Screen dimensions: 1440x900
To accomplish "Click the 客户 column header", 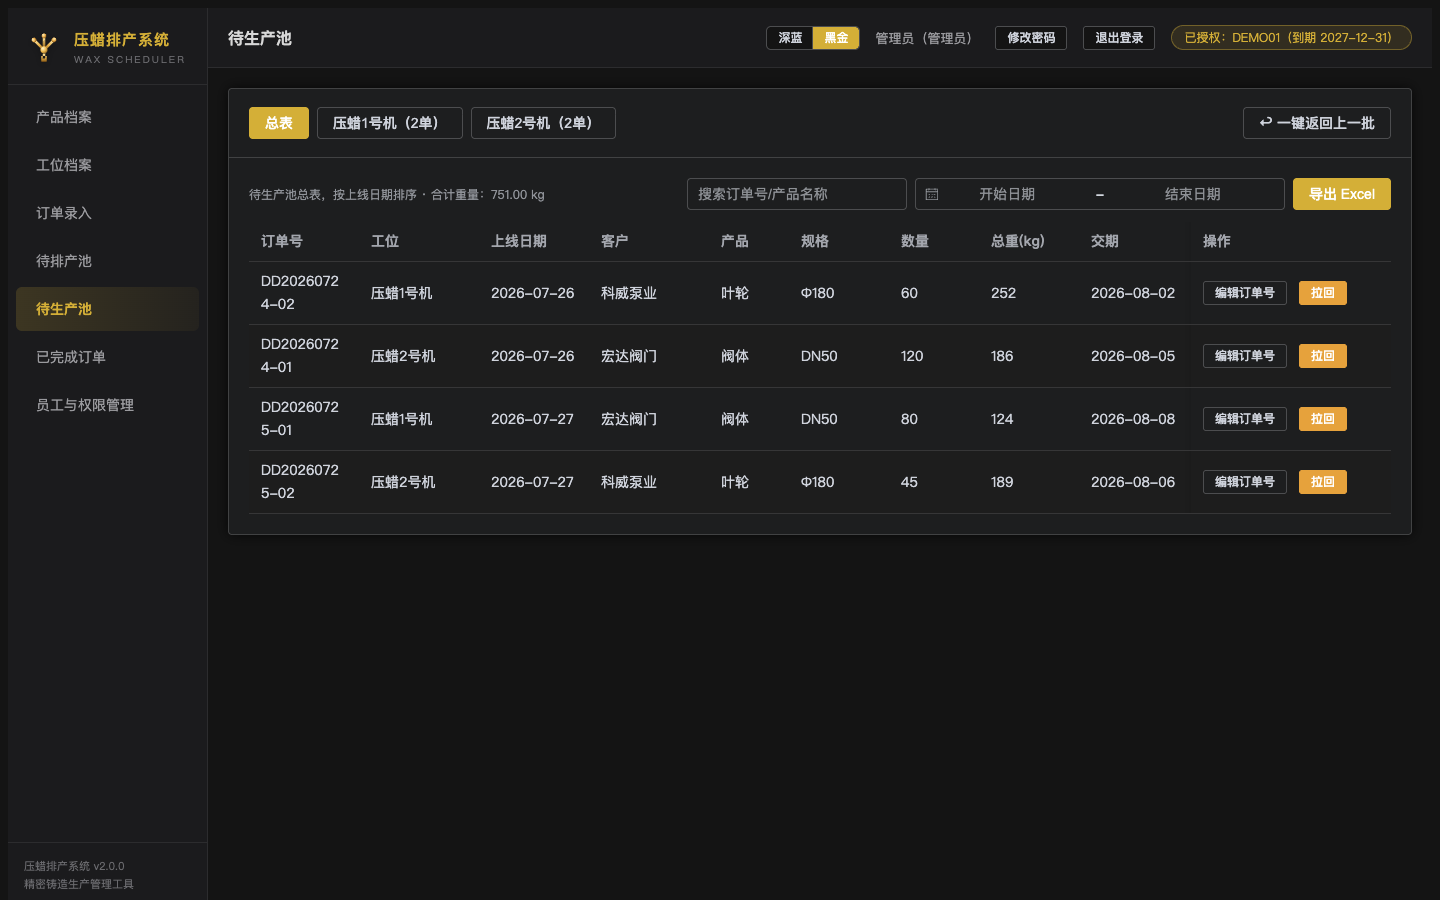I will click(x=615, y=241).
